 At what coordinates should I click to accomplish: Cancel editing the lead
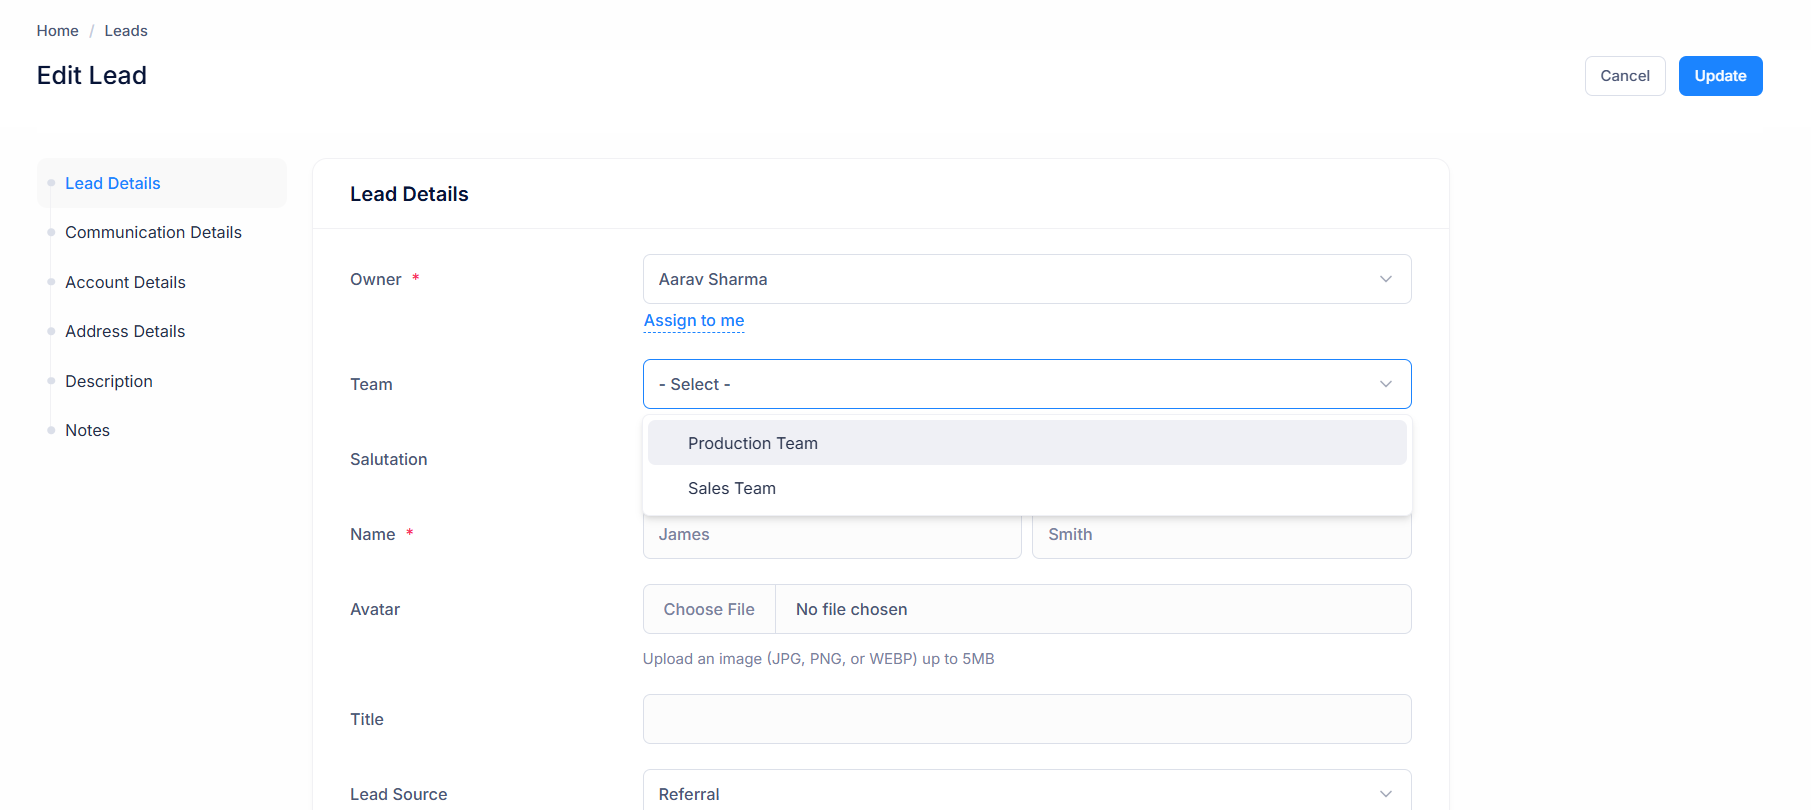(x=1625, y=76)
